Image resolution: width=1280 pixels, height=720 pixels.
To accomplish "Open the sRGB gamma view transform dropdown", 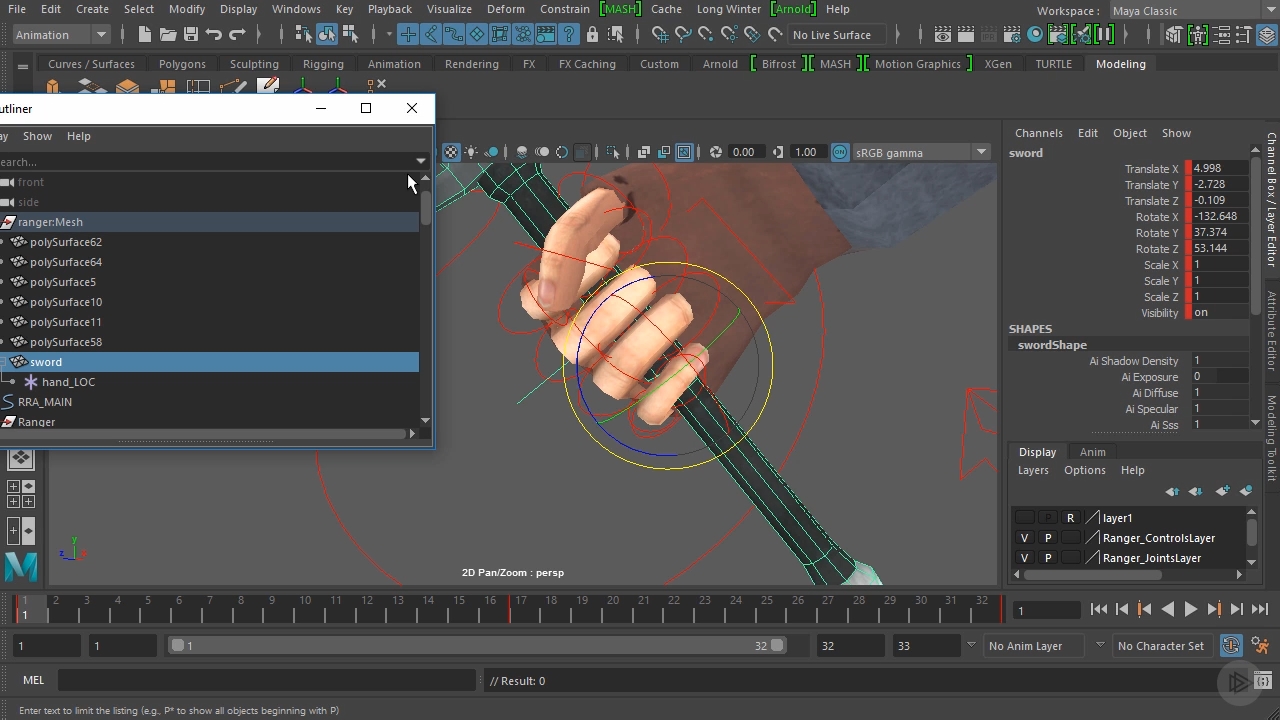I will 981,152.
